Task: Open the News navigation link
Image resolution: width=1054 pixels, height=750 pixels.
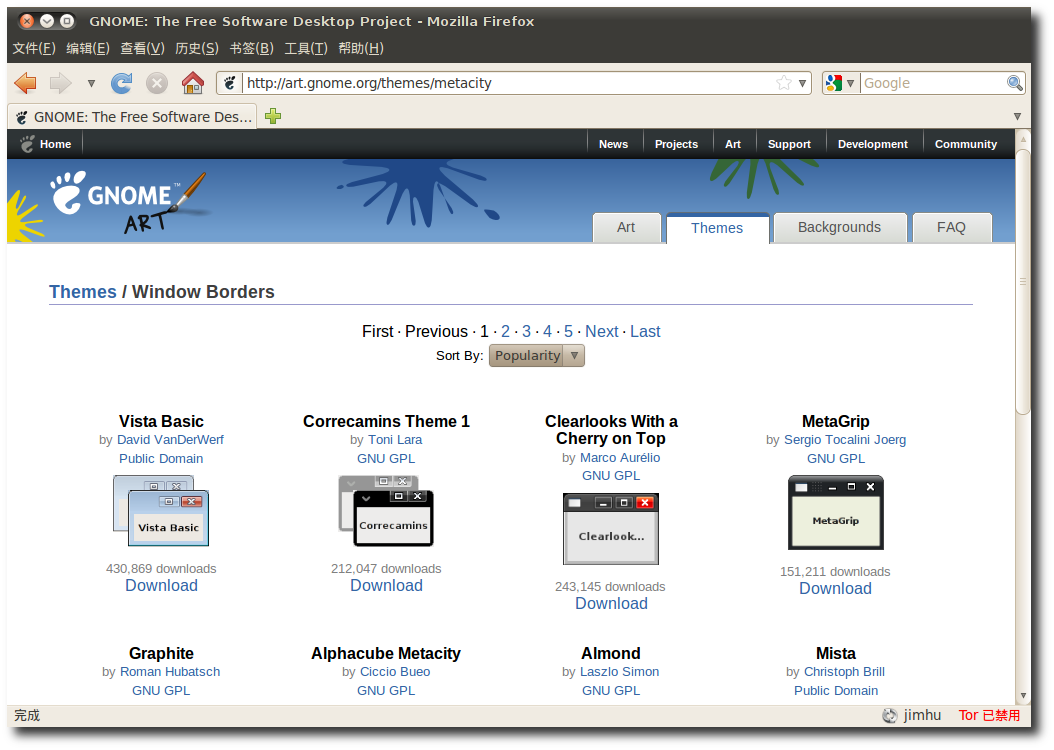Action: (613, 144)
